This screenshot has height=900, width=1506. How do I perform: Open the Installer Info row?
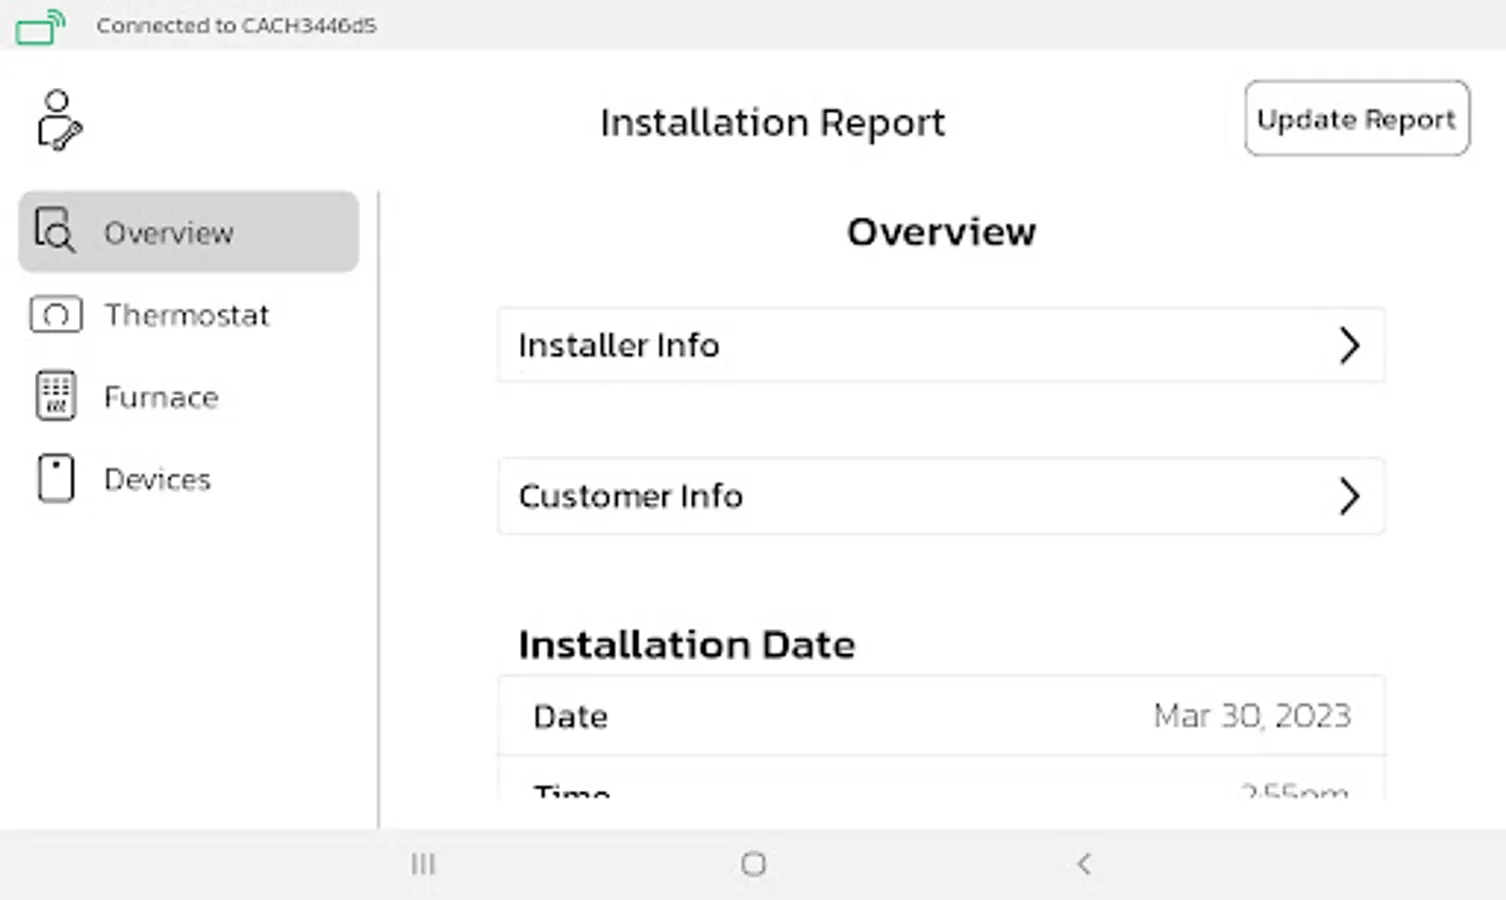[940, 346]
